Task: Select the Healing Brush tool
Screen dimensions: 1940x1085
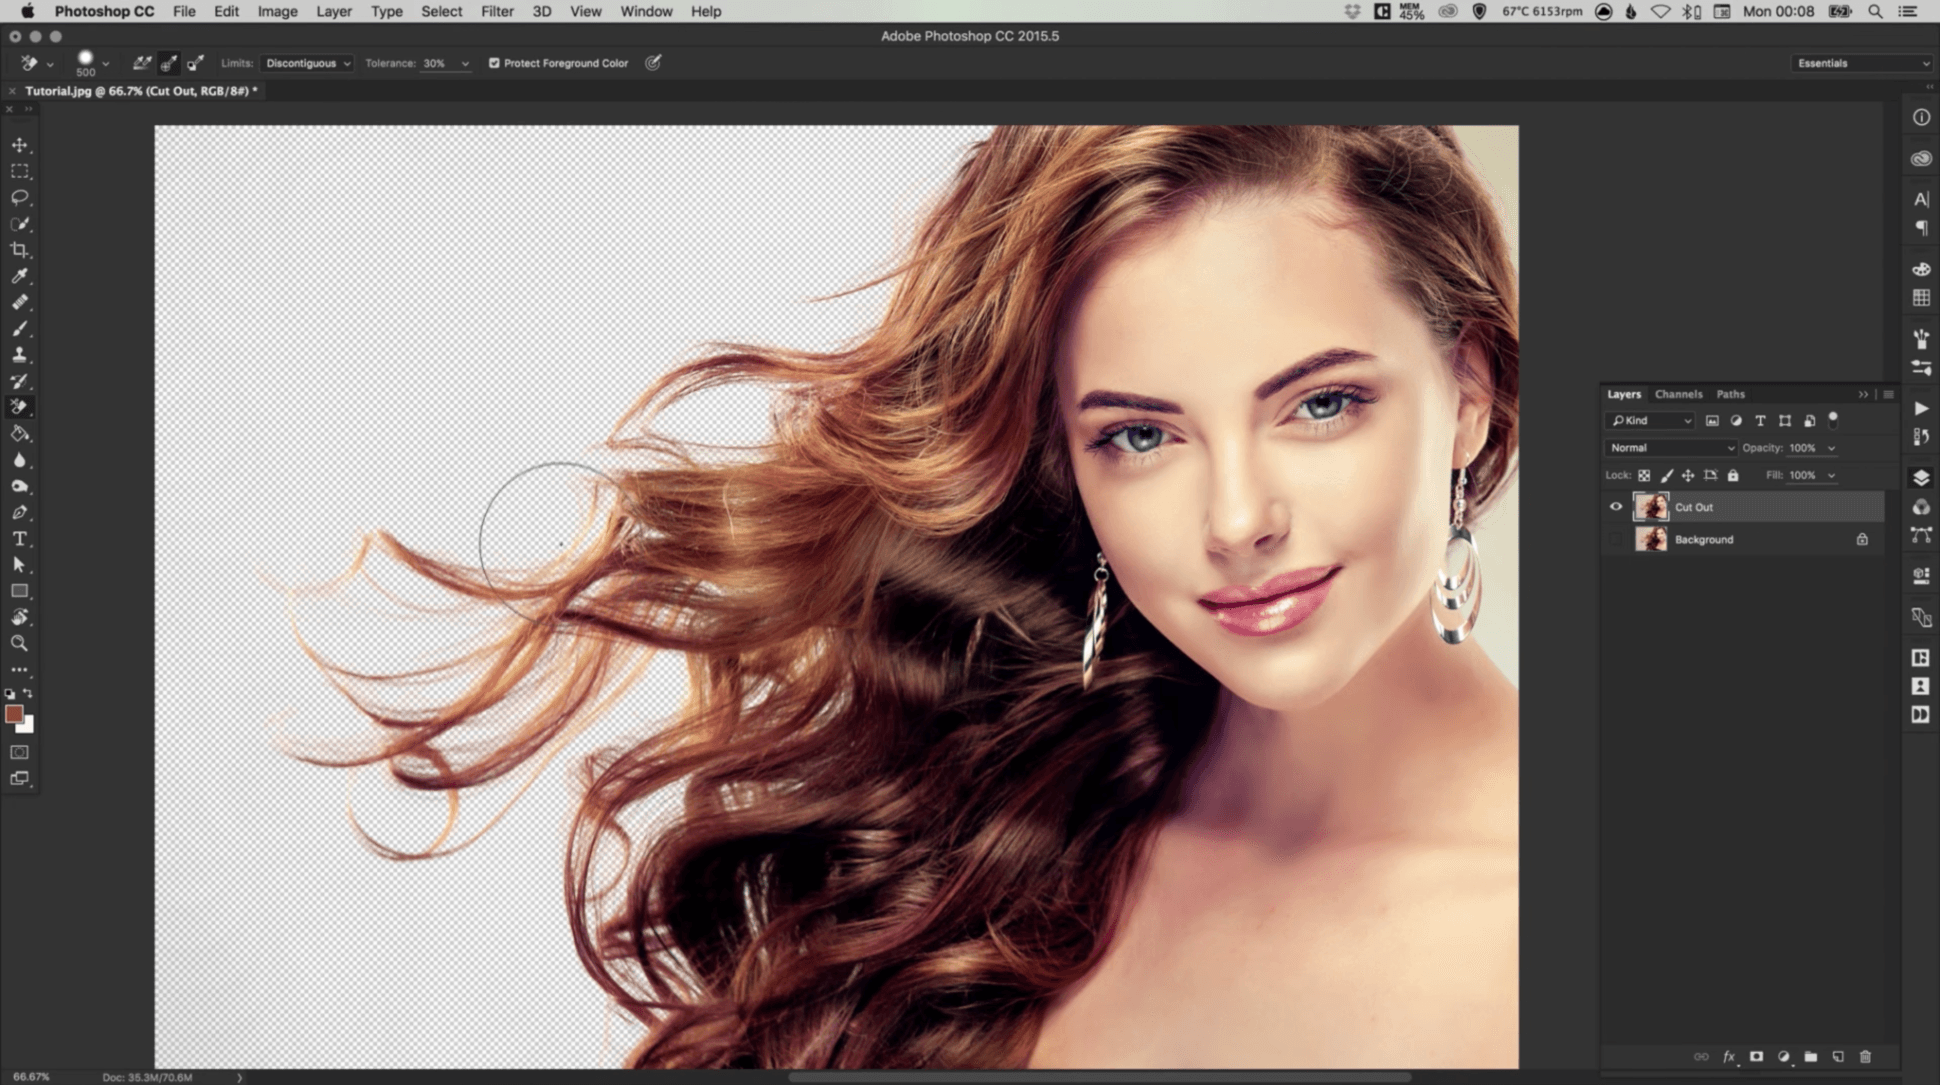Action: pyautogui.click(x=19, y=303)
